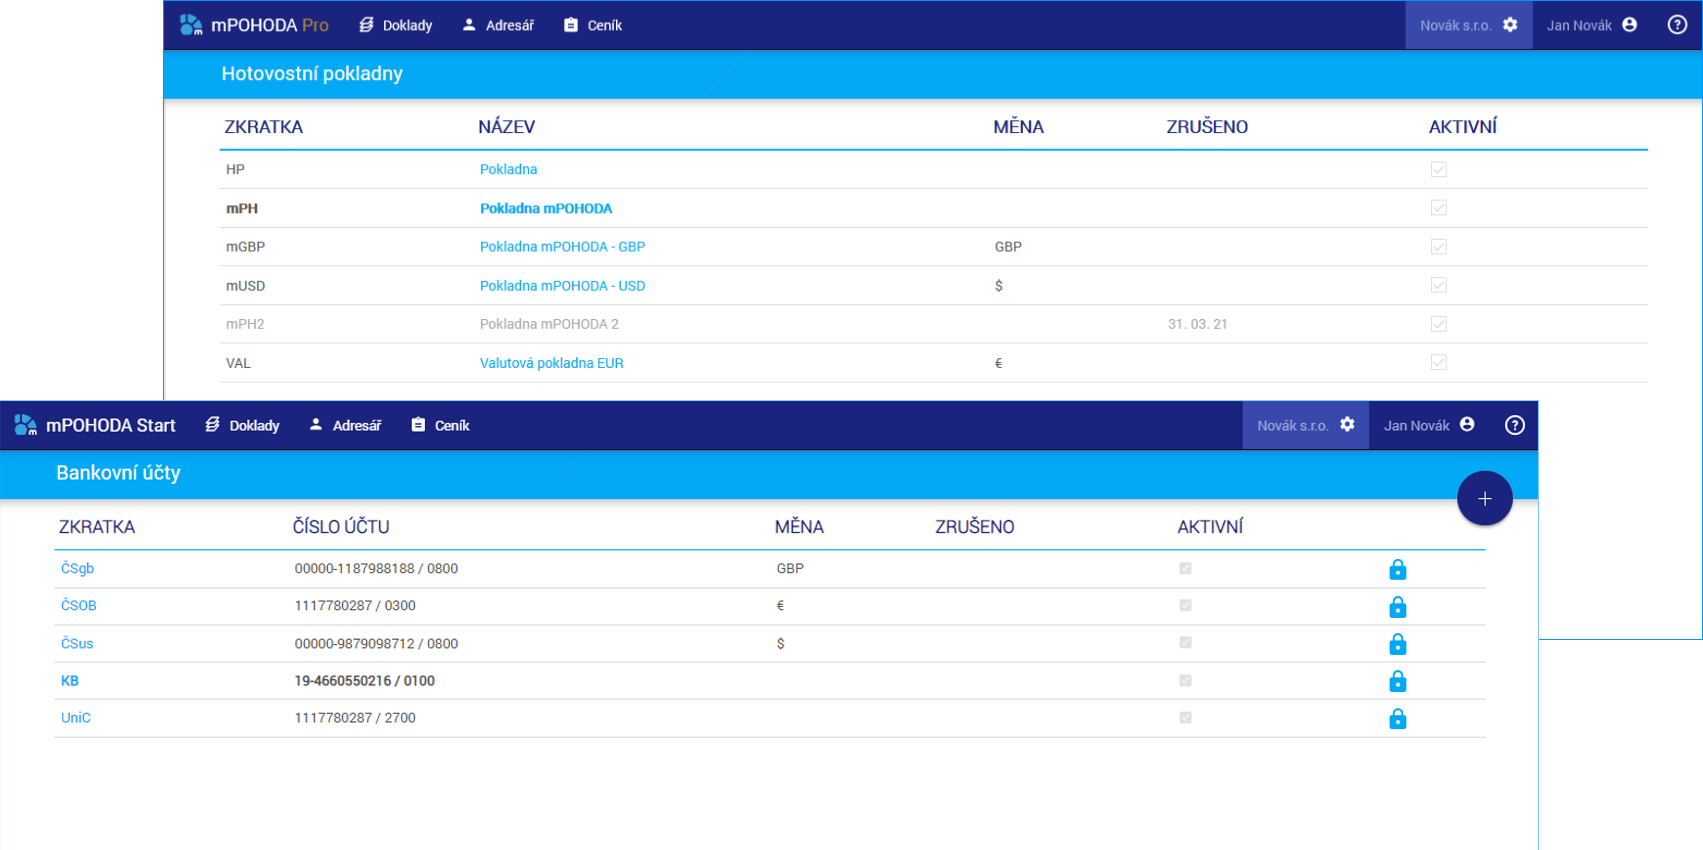Click account number 00000-1187988188 / 0800

click(x=376, y=568)
